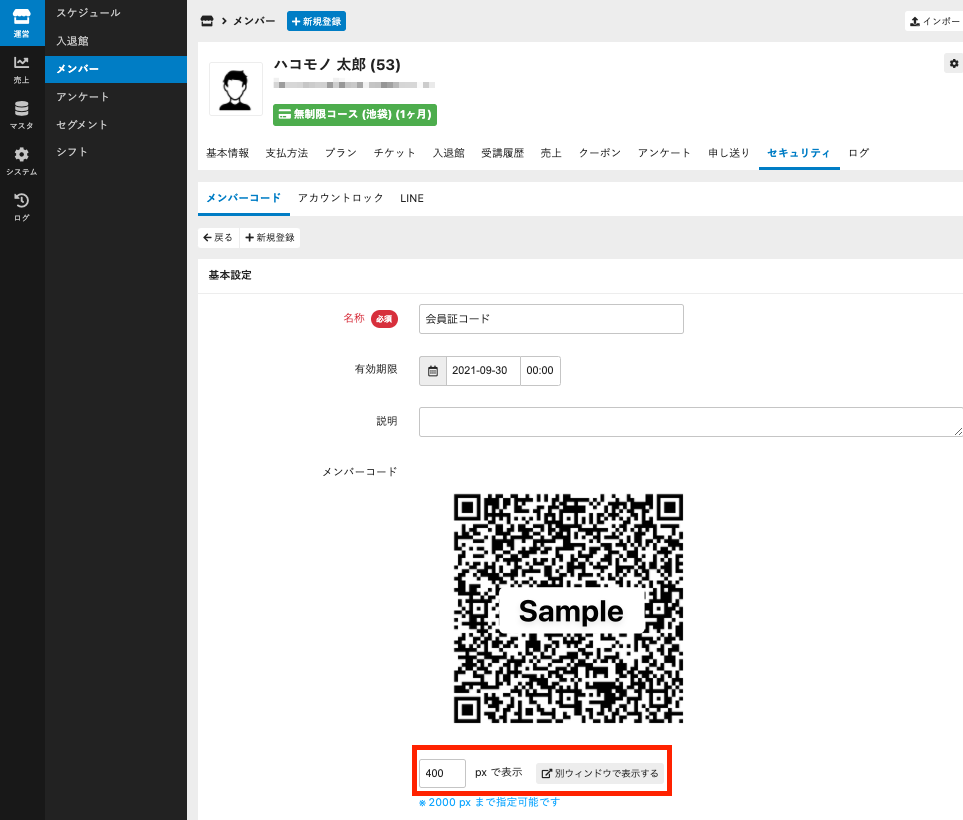
Task: Switch to the 基本情報 tab
Action: tap(227, 153)
